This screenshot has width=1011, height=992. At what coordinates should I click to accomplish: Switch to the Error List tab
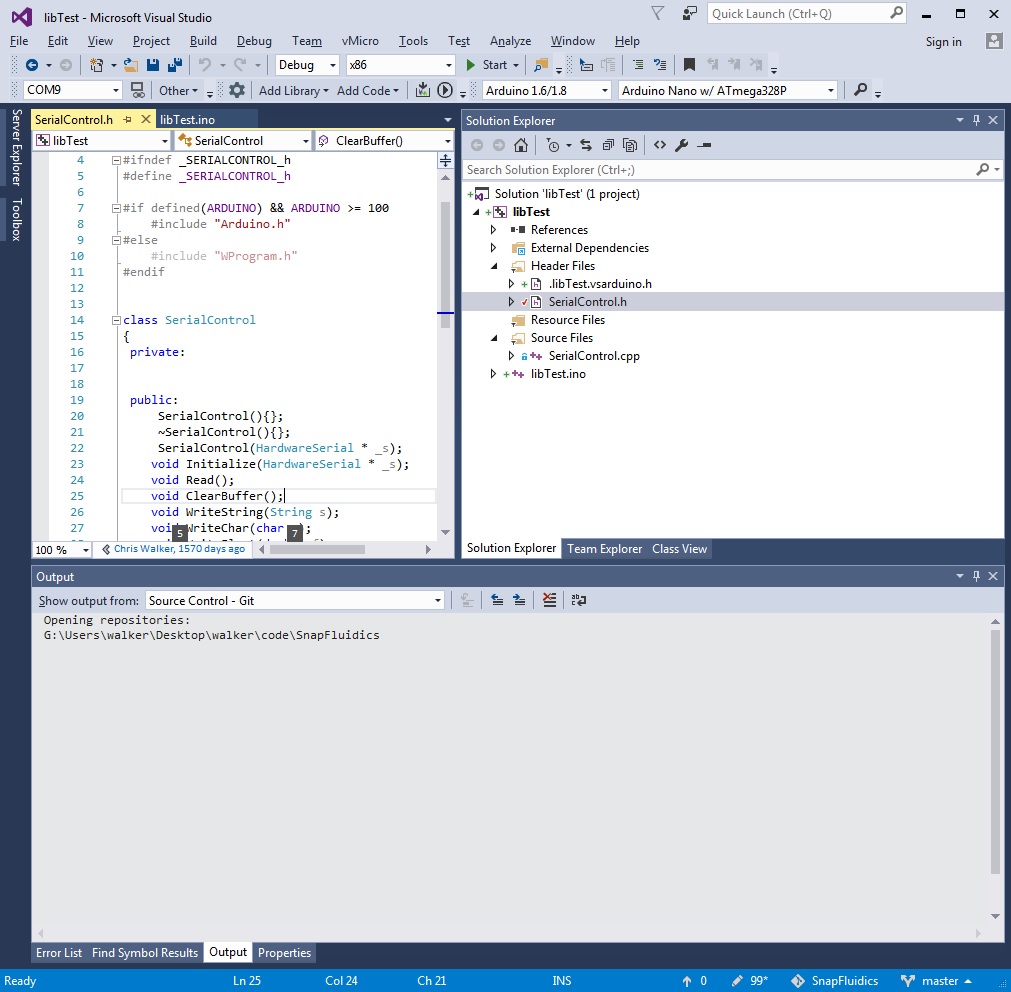(x=59, y=953)
